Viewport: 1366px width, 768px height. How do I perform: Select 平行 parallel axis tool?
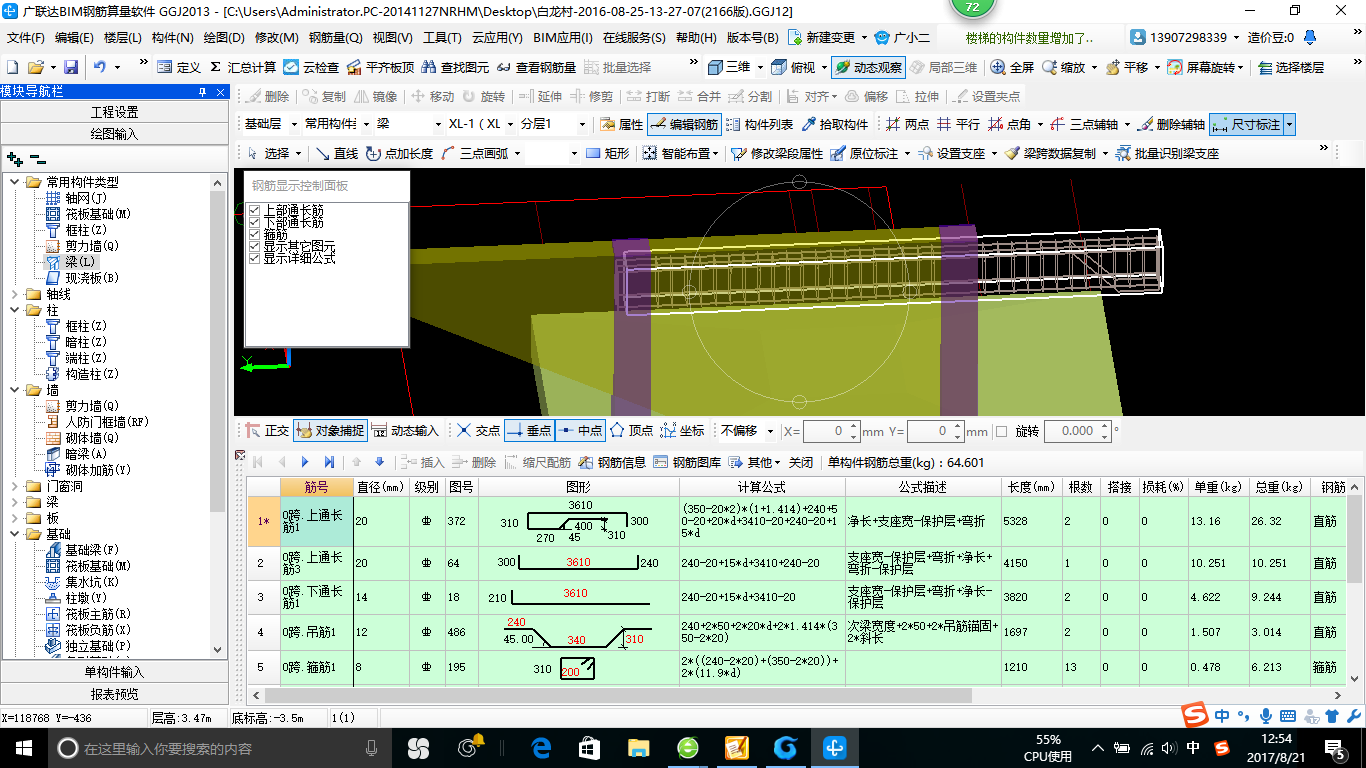click(x=958, y=125)
